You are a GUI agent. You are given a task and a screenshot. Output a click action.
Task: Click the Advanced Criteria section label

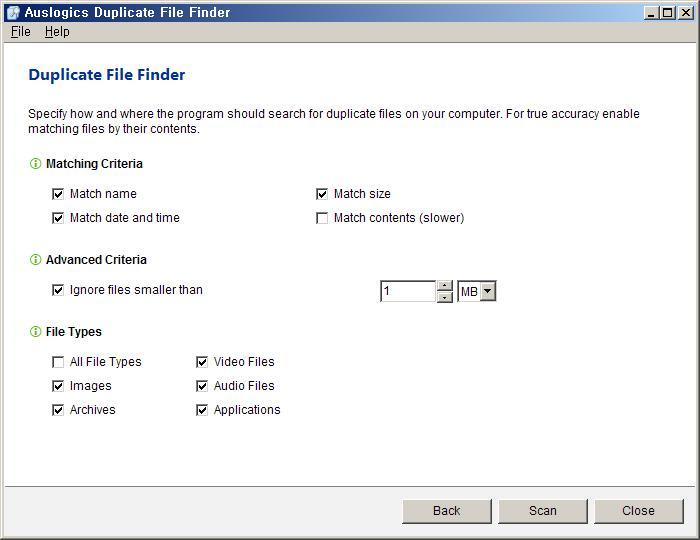[96, 260]
